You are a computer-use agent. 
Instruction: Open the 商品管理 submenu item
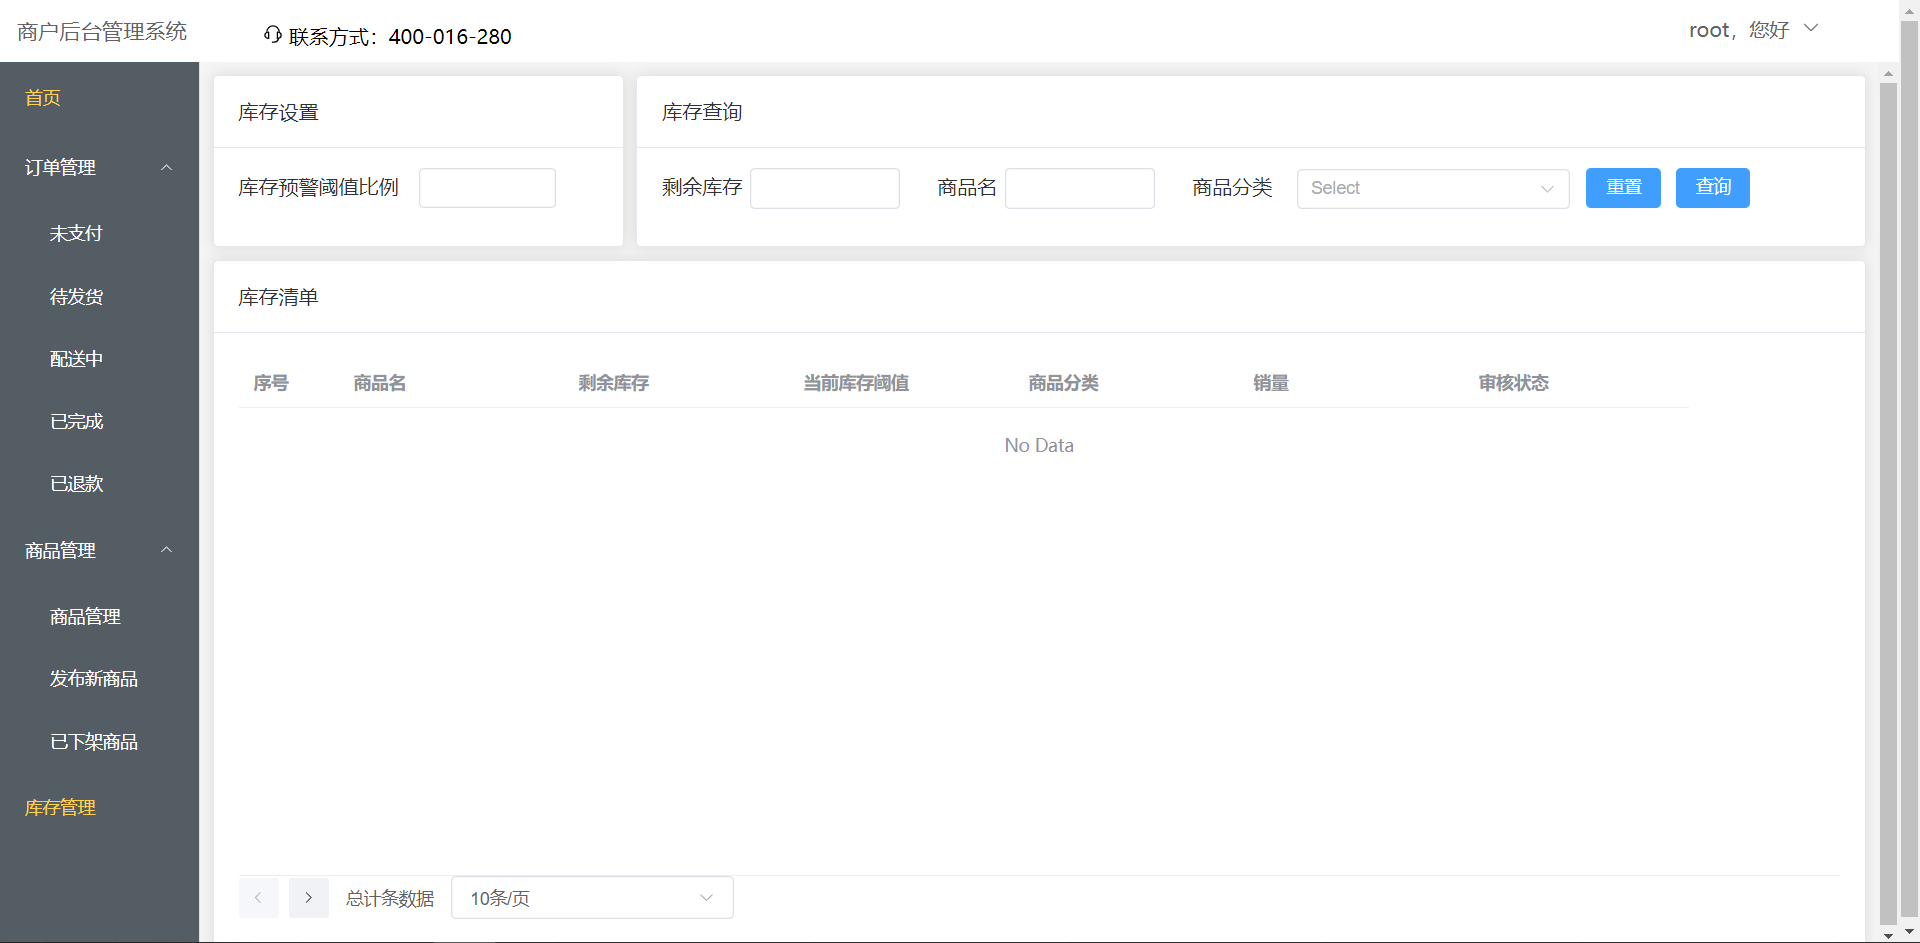point(85,617)
